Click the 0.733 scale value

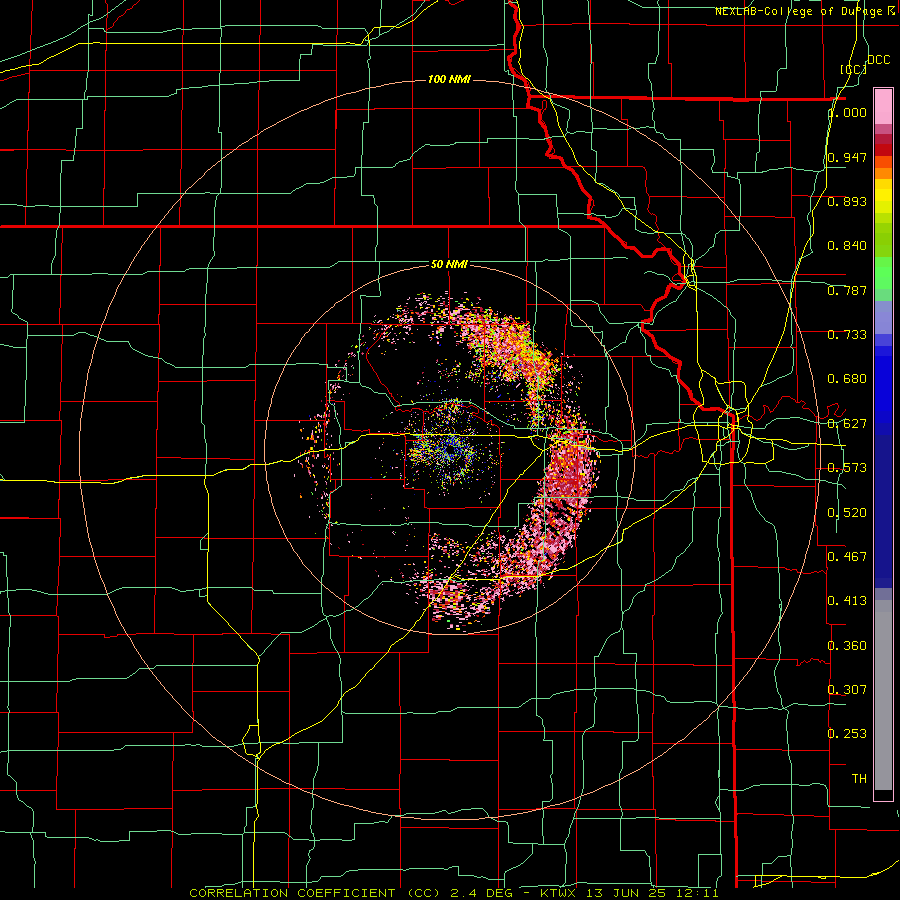pos(848,335)
